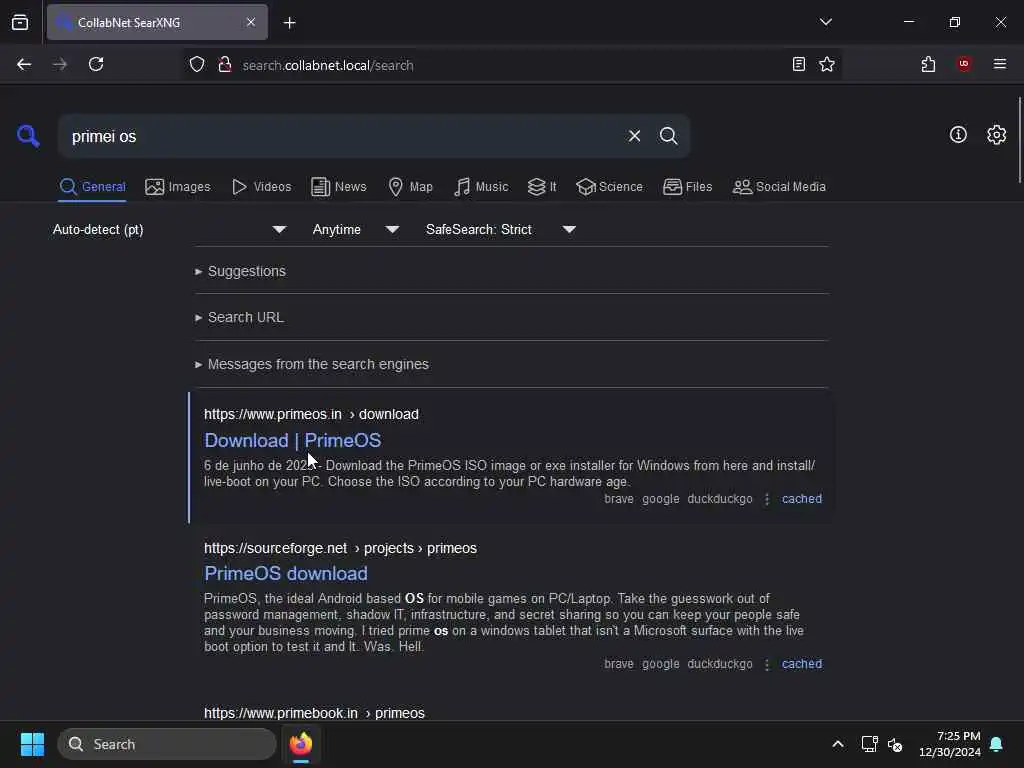Click Firefox in the taskbar
The image size is (1024, 768).
click(301, 744)
